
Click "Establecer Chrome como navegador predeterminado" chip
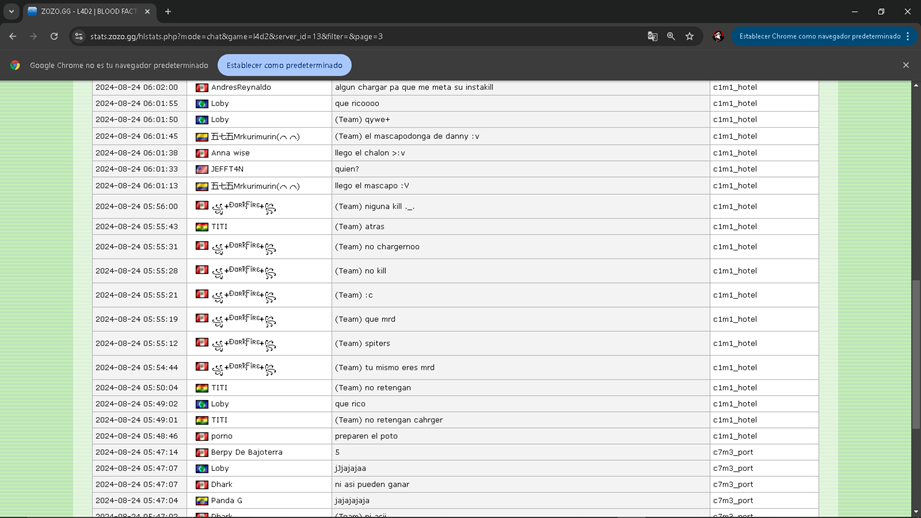click(819, 36)
